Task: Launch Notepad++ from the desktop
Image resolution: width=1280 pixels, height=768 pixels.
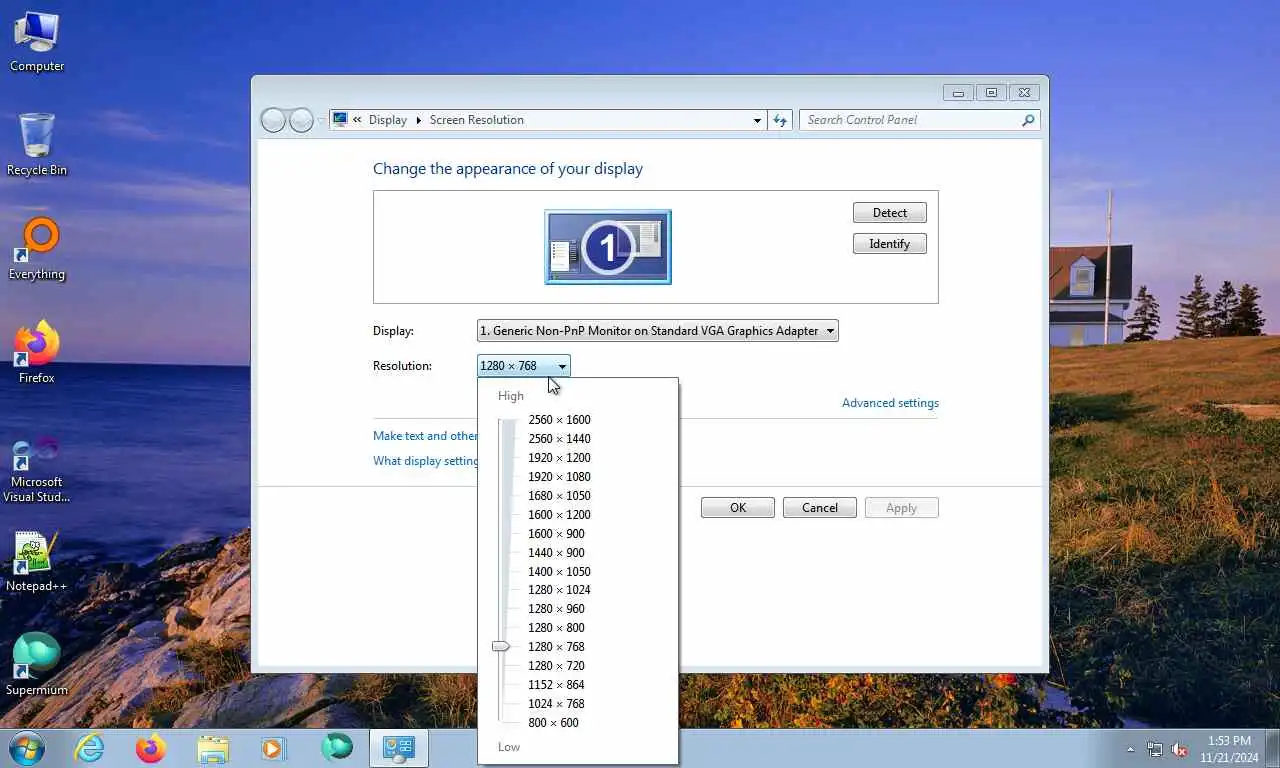Action: pyautogui.click(x=37, y=561)
